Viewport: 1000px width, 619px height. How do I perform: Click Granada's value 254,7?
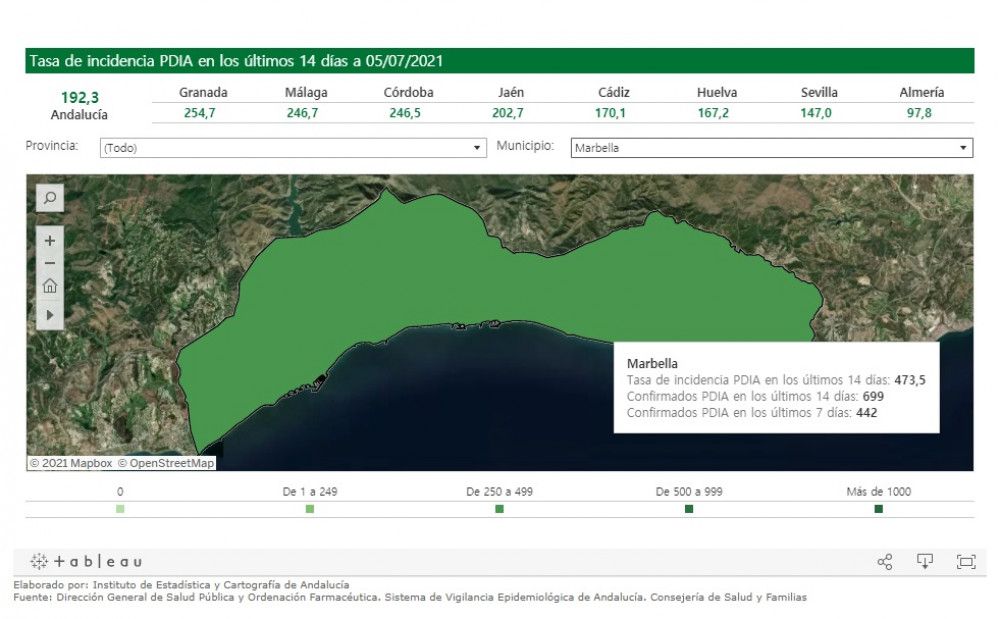pos(200,113)
